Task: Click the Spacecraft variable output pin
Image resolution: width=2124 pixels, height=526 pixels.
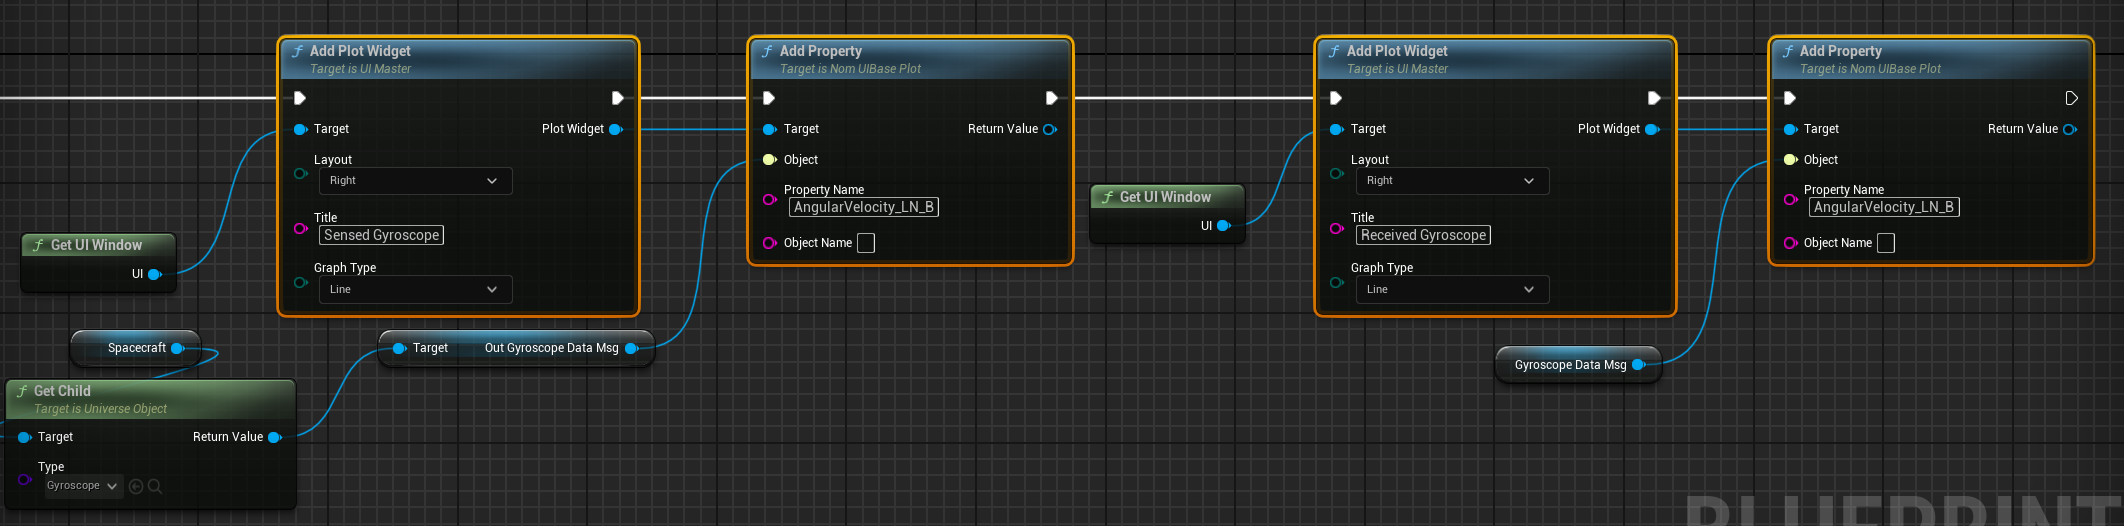Action: pyautogui.click(x=177, y=348)
